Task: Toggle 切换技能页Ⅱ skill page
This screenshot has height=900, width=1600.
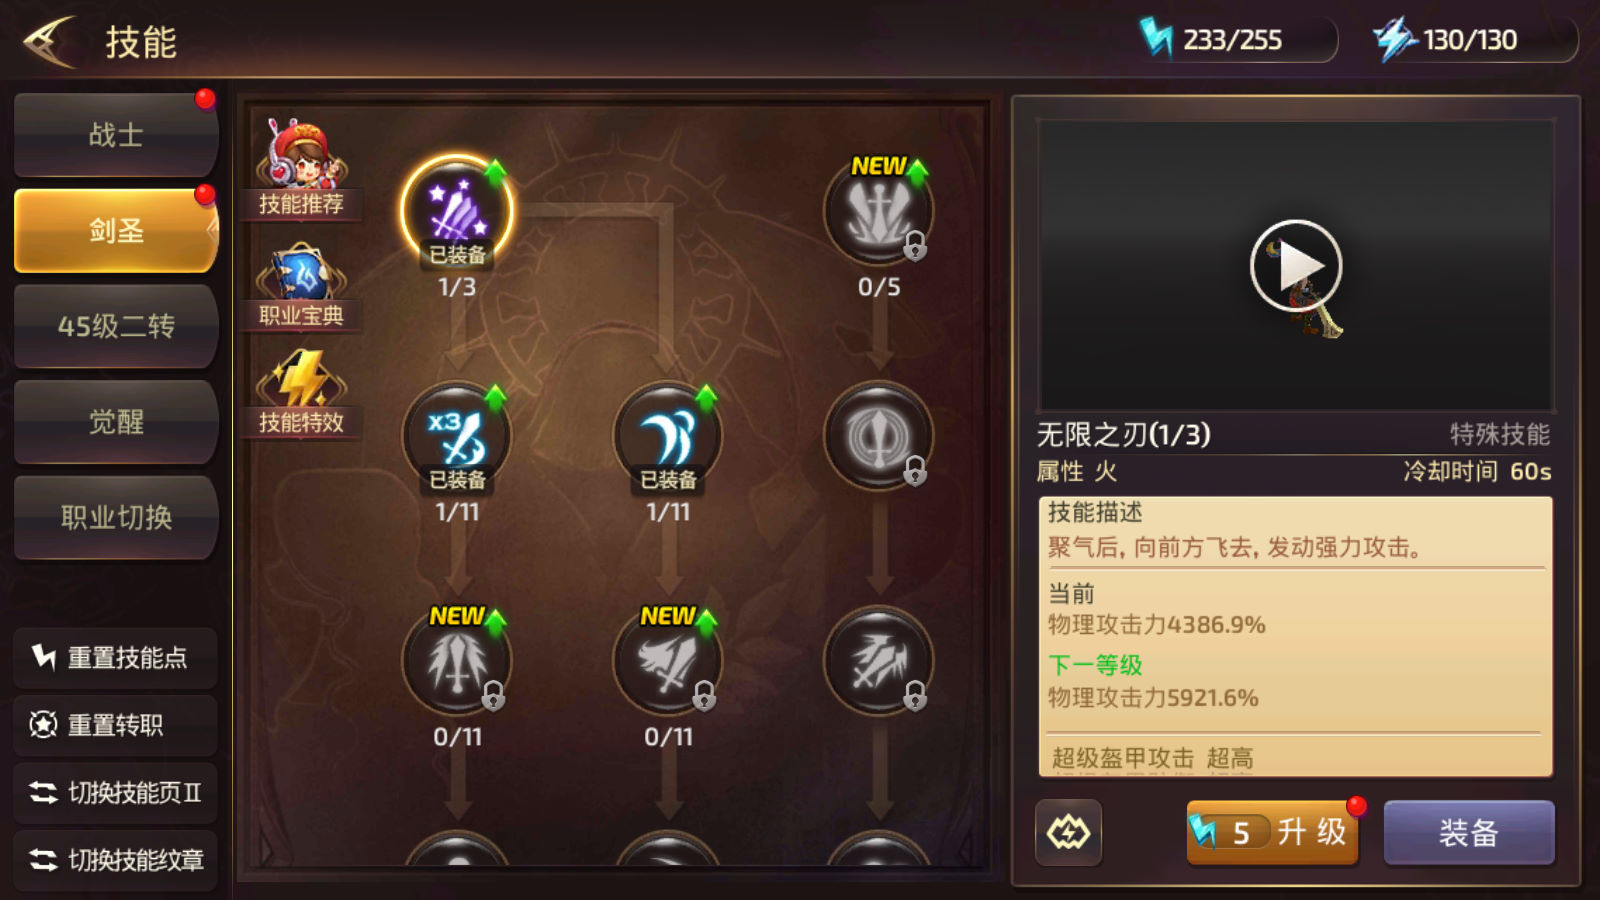Action: click(116, 793)
